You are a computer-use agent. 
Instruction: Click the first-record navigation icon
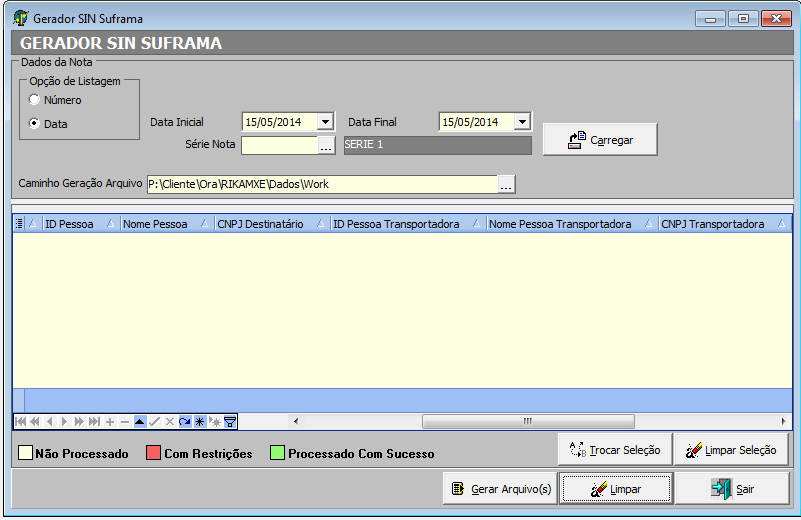[20, 422]
